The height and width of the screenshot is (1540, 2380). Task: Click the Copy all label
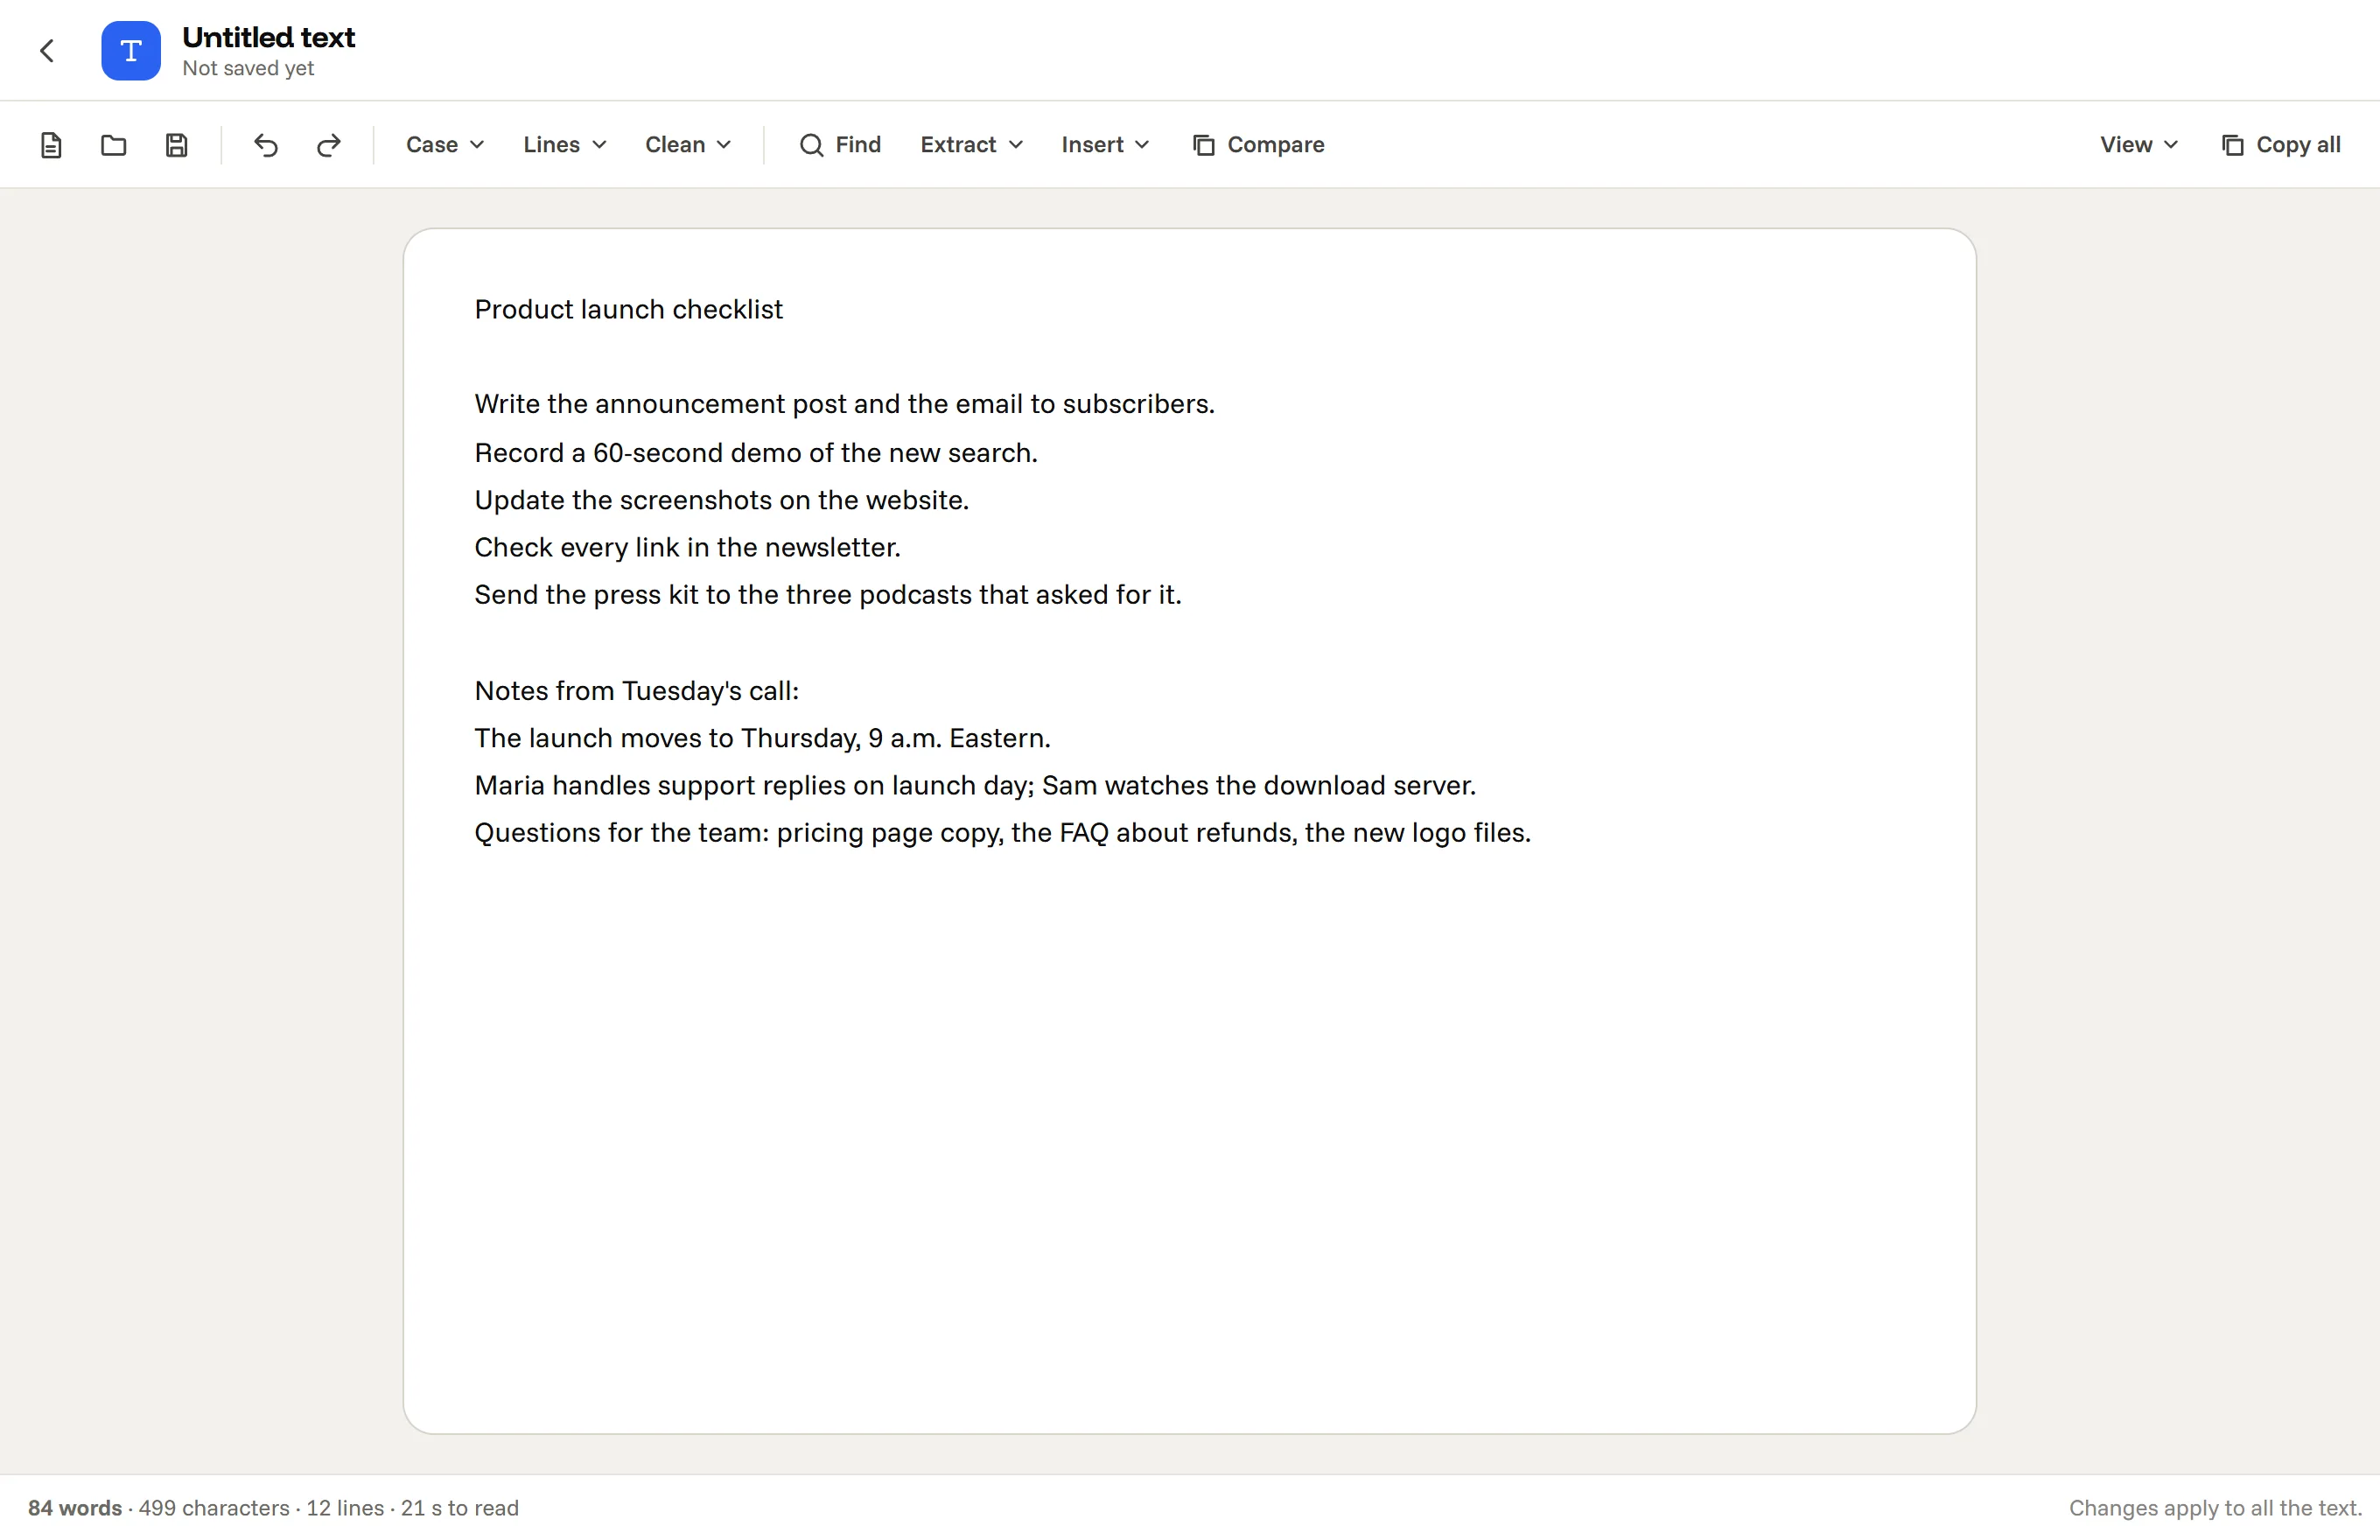click(2298, 145)
